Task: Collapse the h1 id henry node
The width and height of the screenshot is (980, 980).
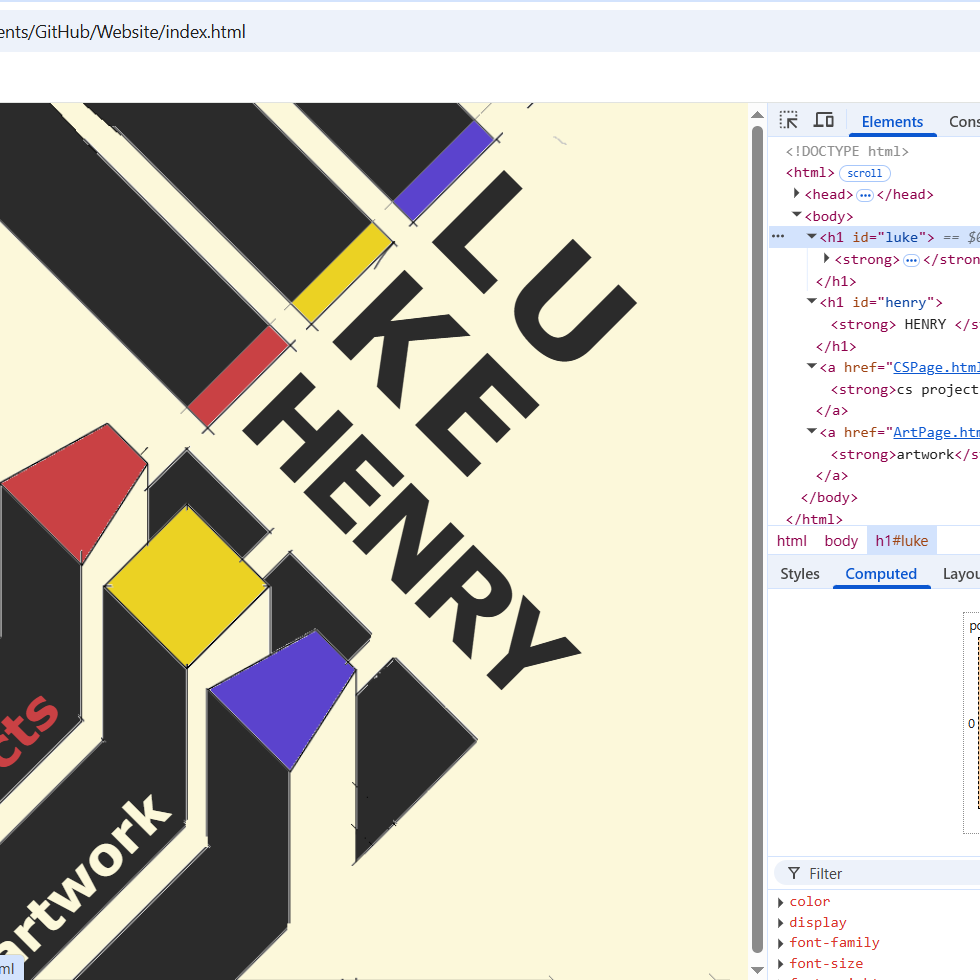Action: click(812, 302)
